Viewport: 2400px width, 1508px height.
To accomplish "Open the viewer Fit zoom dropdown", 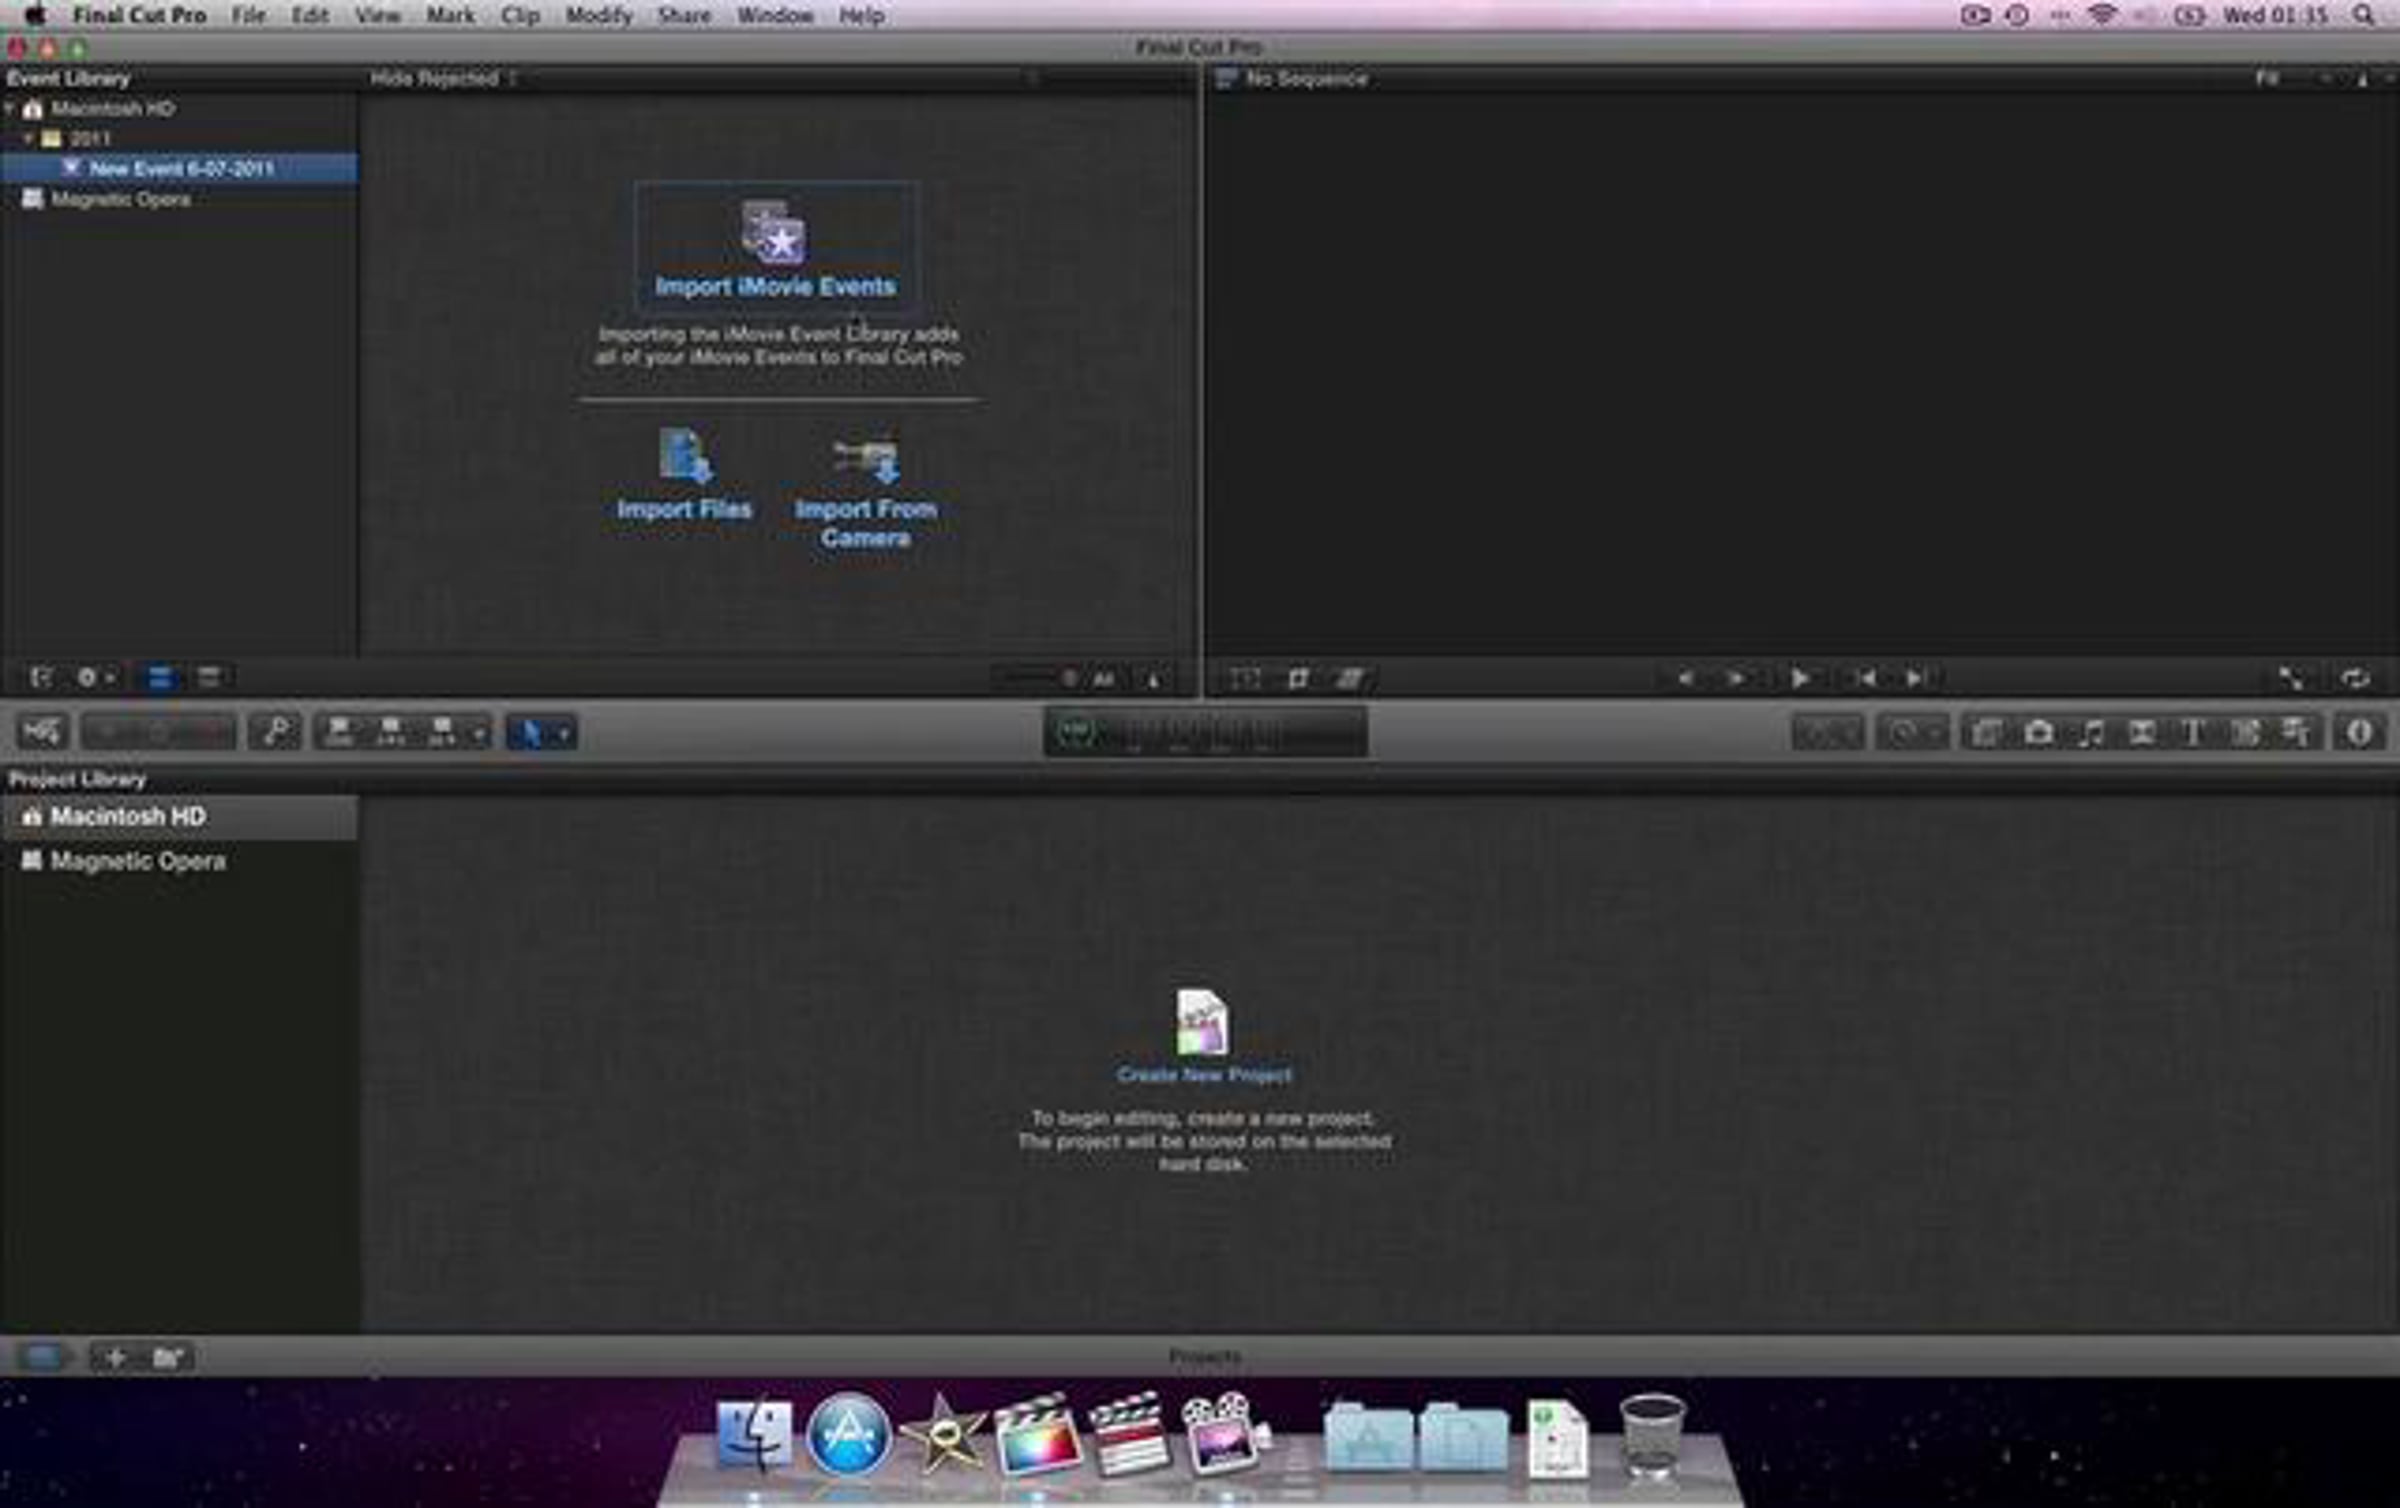I will click(x=2269, y=78).
